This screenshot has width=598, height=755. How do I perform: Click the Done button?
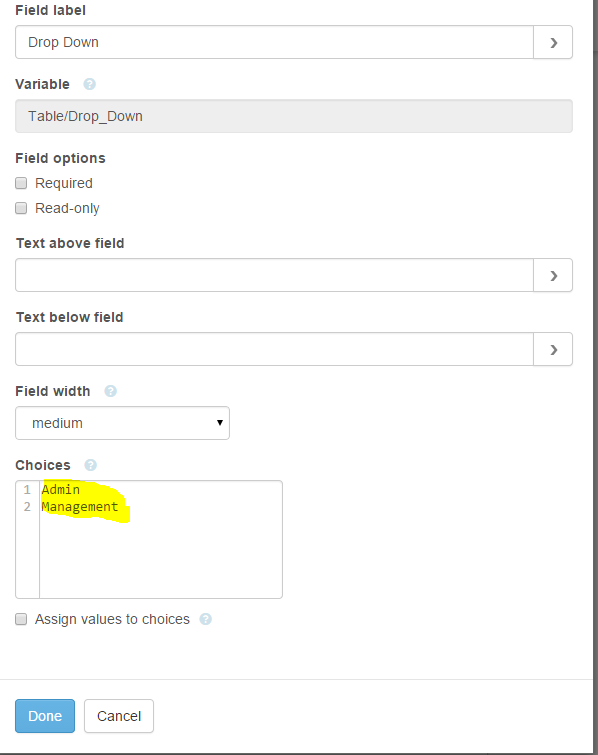45,716
